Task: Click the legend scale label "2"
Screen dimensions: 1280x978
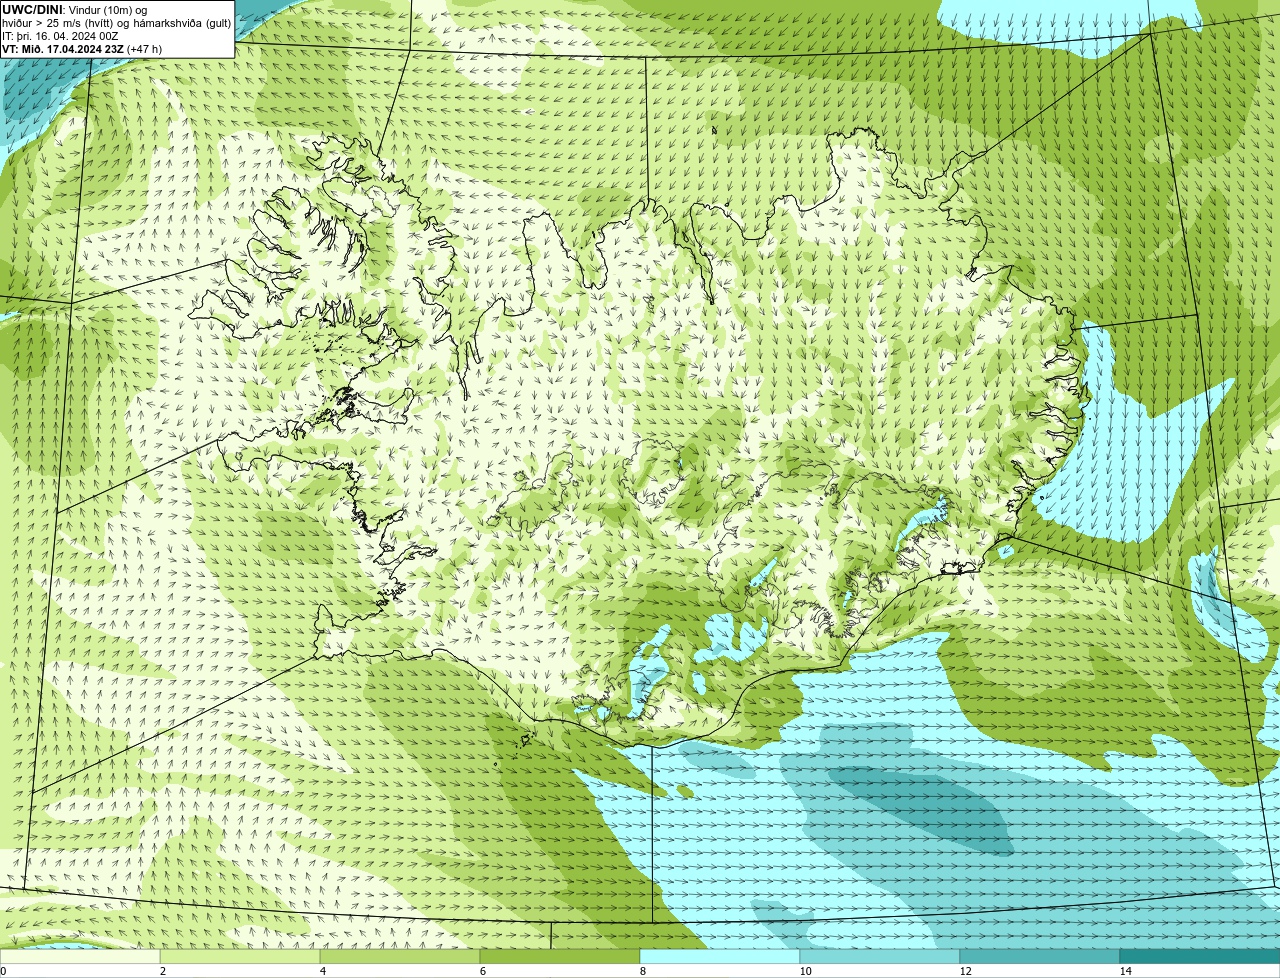Action: click(162, 971)
